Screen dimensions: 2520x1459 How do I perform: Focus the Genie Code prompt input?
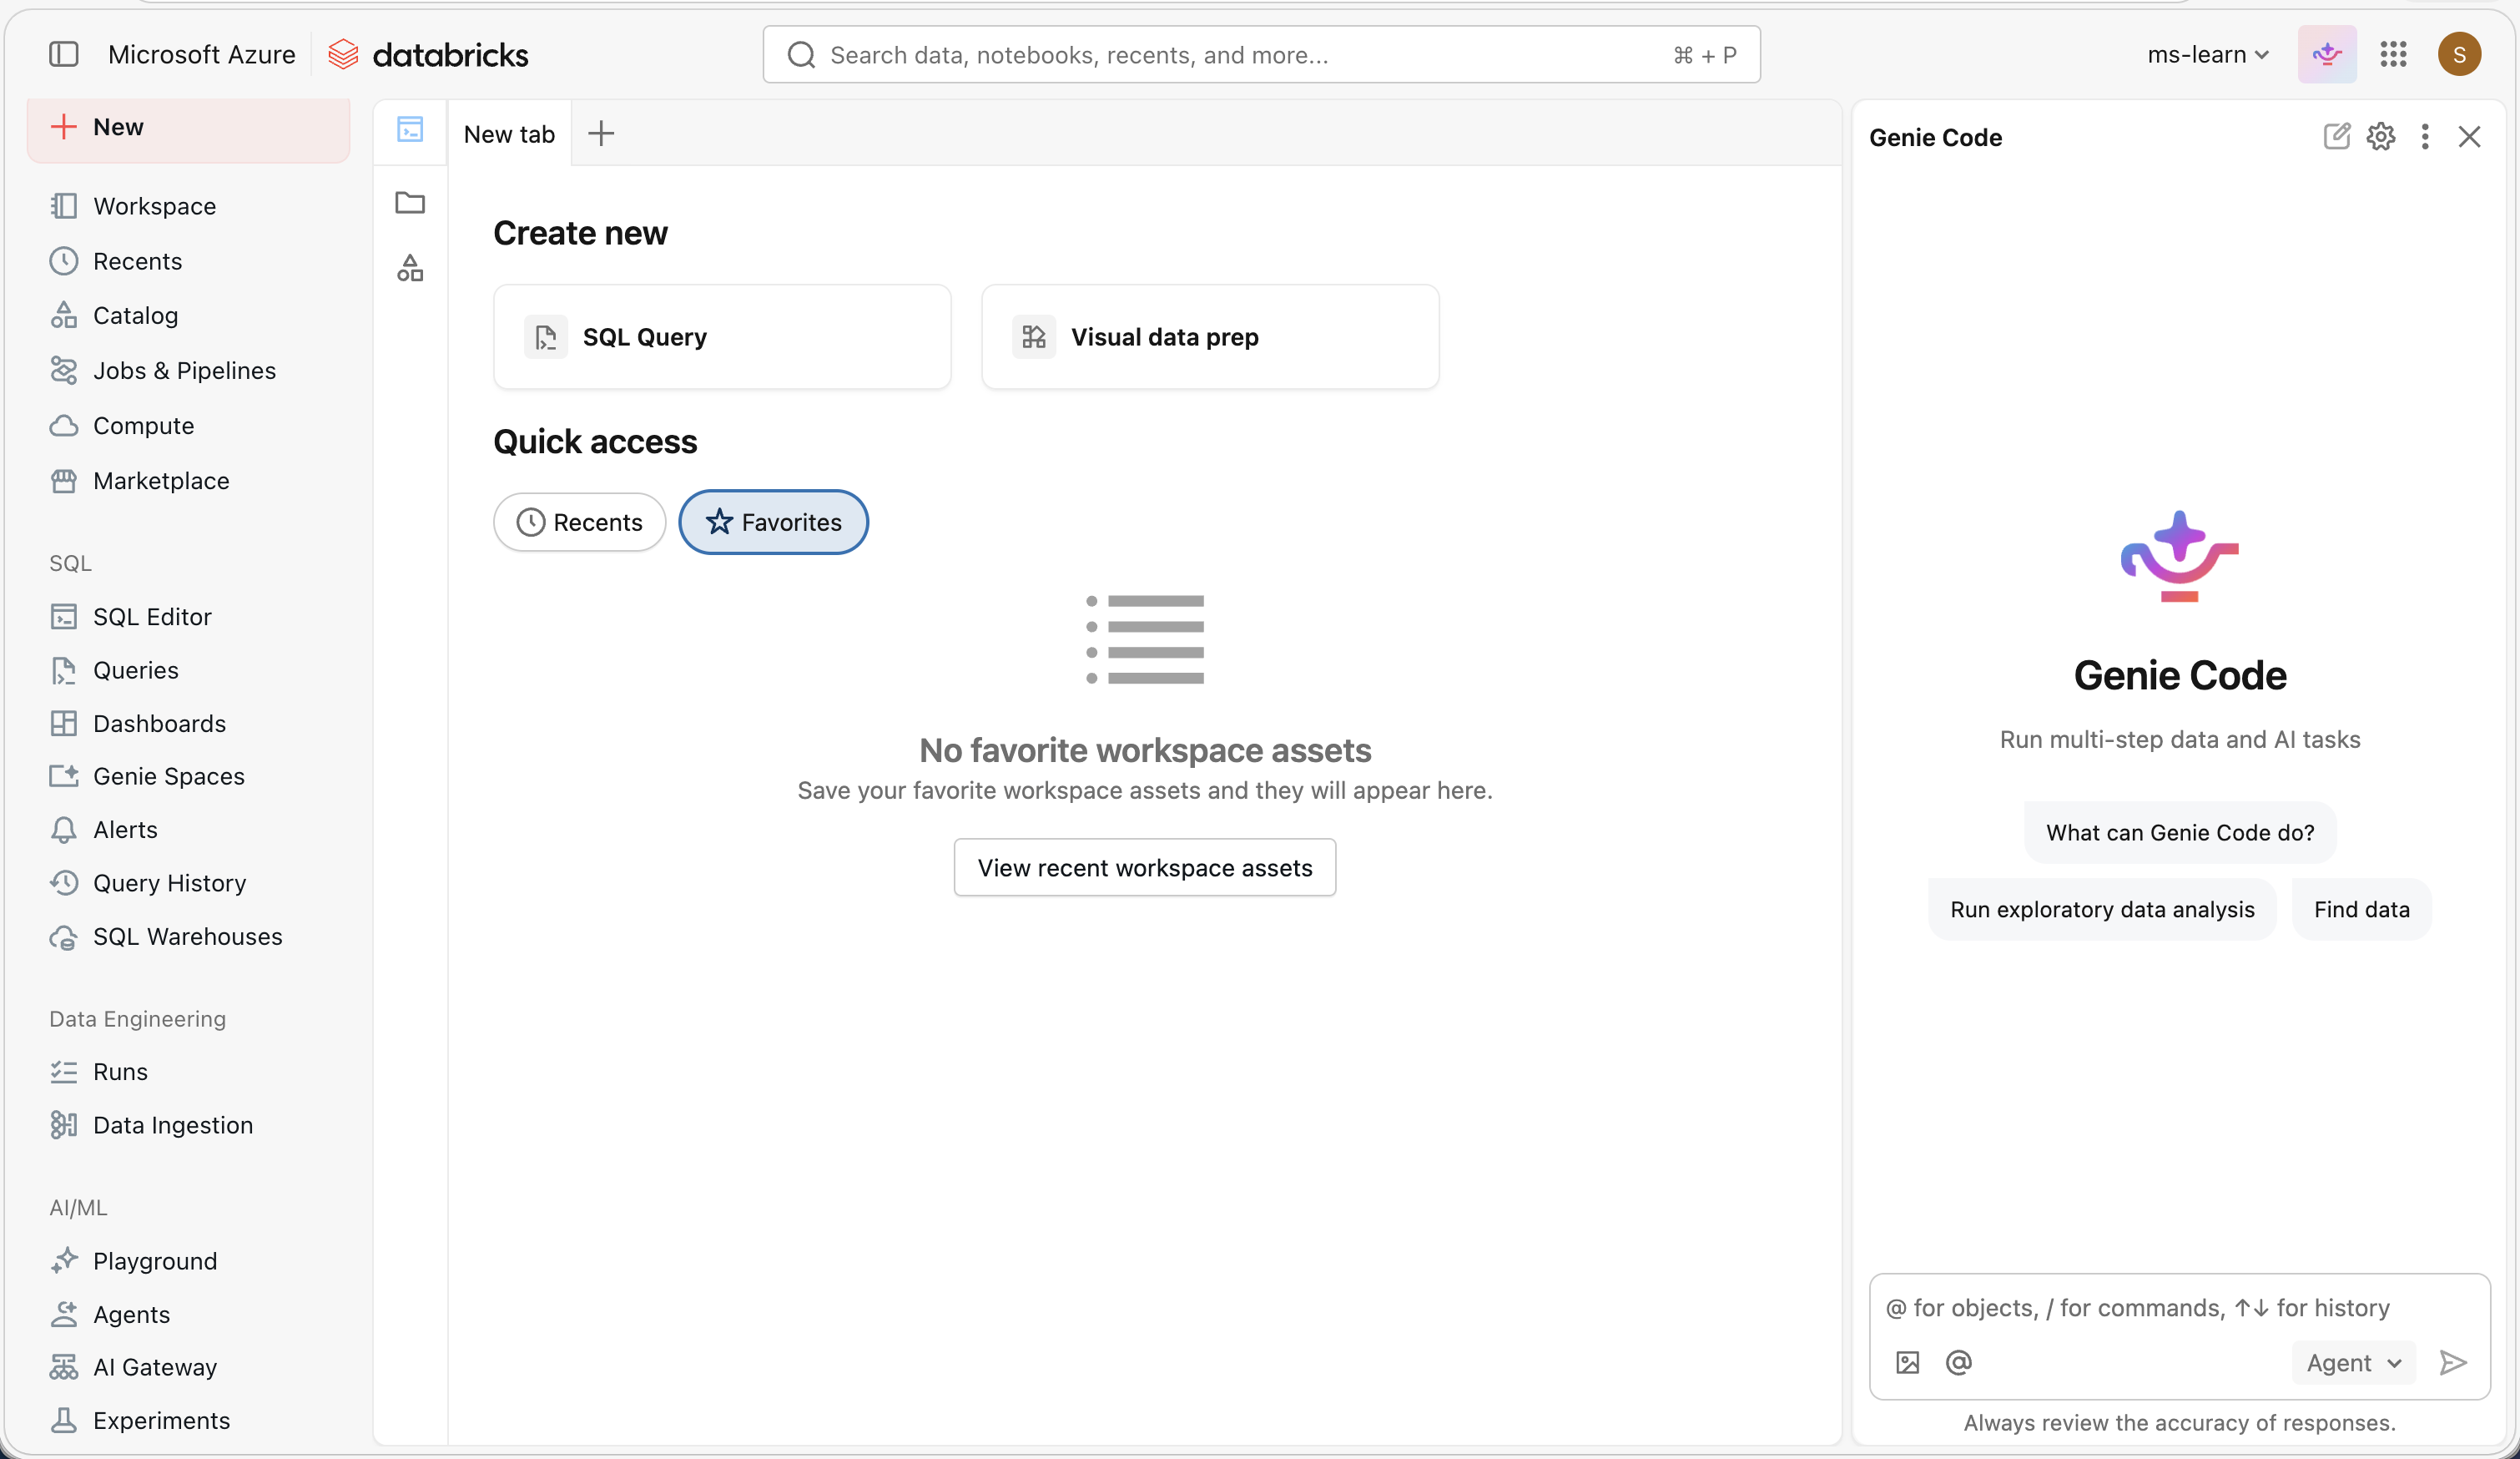click(2179, 1308)
